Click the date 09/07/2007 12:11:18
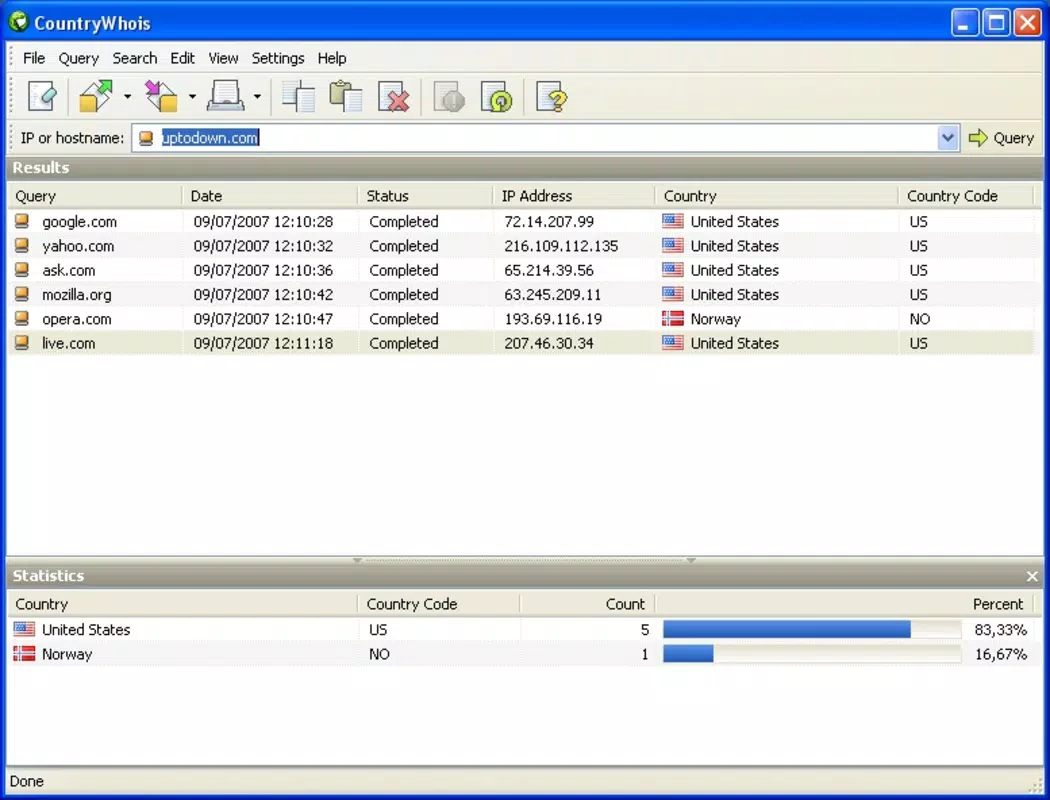Screen dimensions: 1050x800 263,343
